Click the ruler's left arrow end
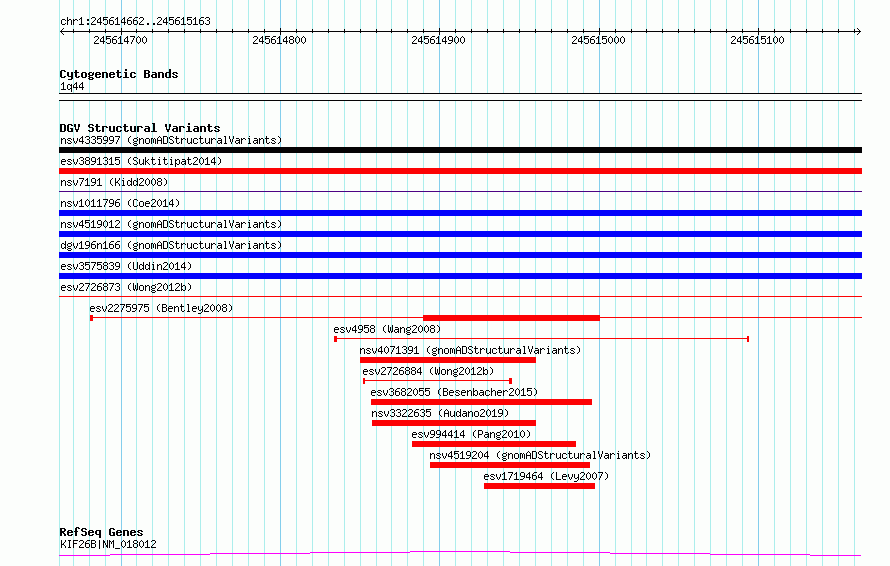This screenshot has width=890, height=566. click(62, 32)
